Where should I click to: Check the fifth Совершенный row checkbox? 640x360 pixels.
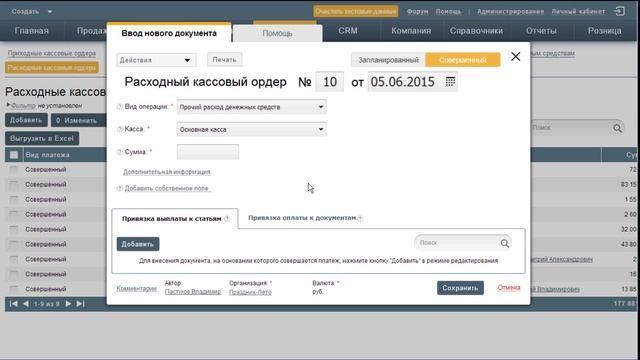click(x=14, y=229)
